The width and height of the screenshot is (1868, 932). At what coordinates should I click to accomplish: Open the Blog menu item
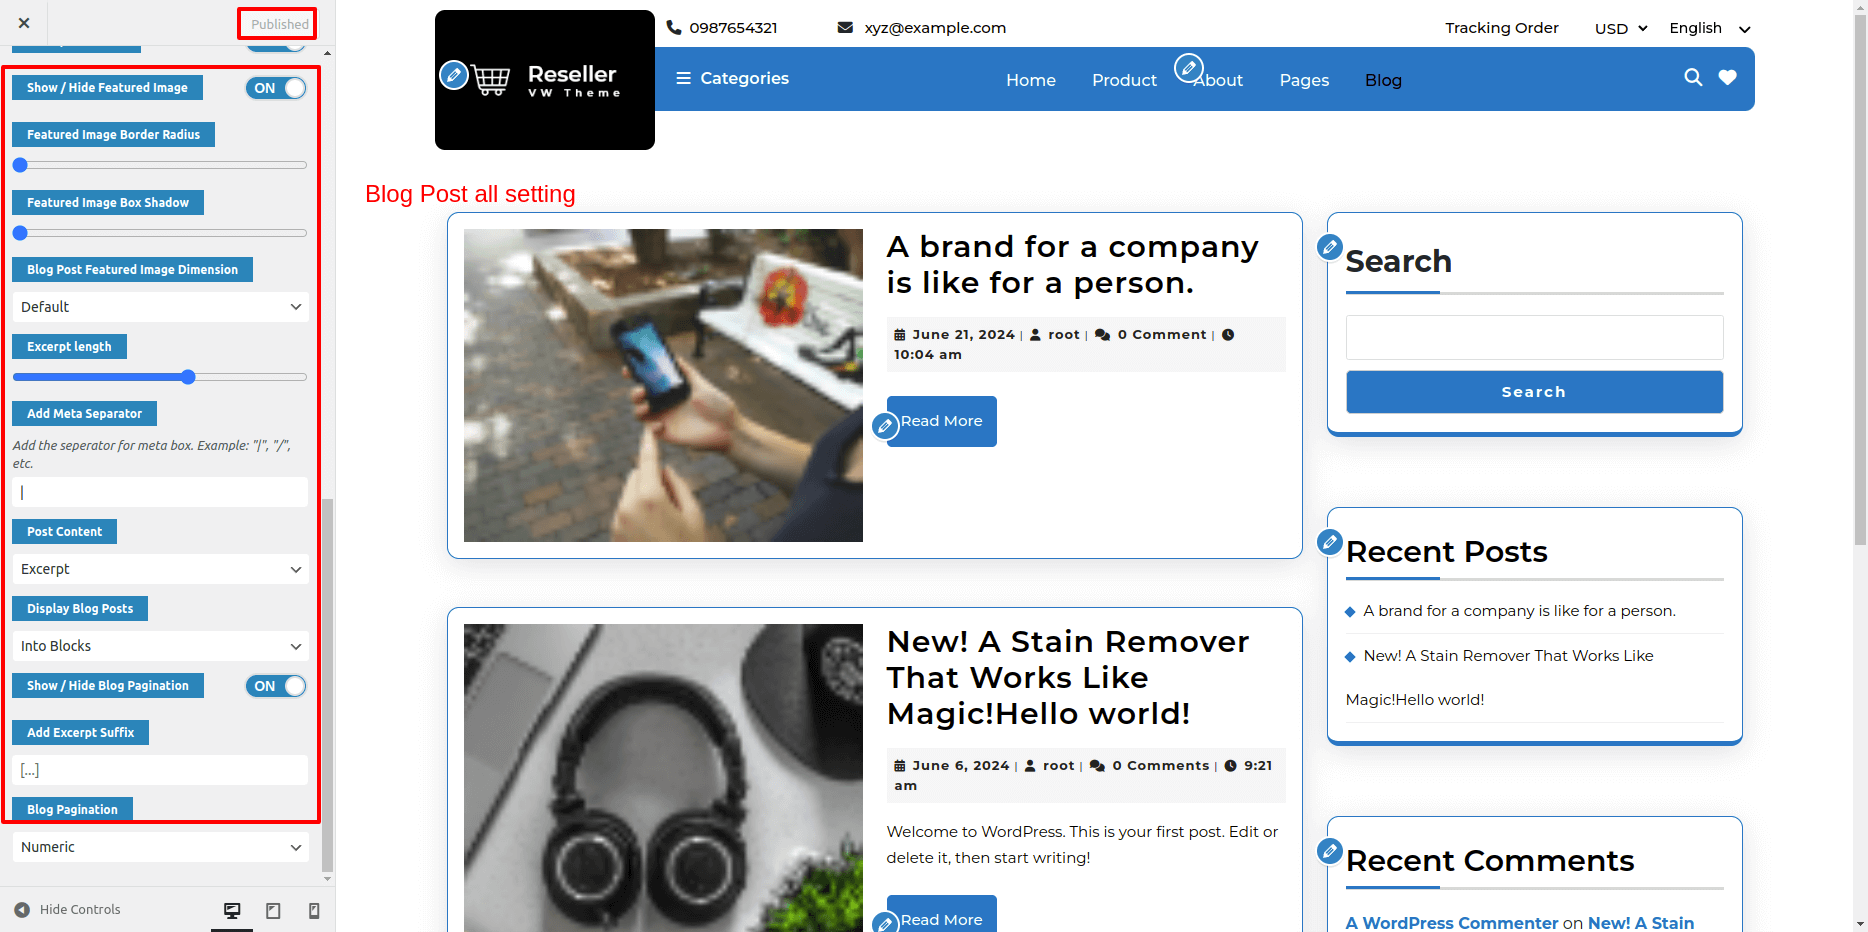pos(1383,80)
